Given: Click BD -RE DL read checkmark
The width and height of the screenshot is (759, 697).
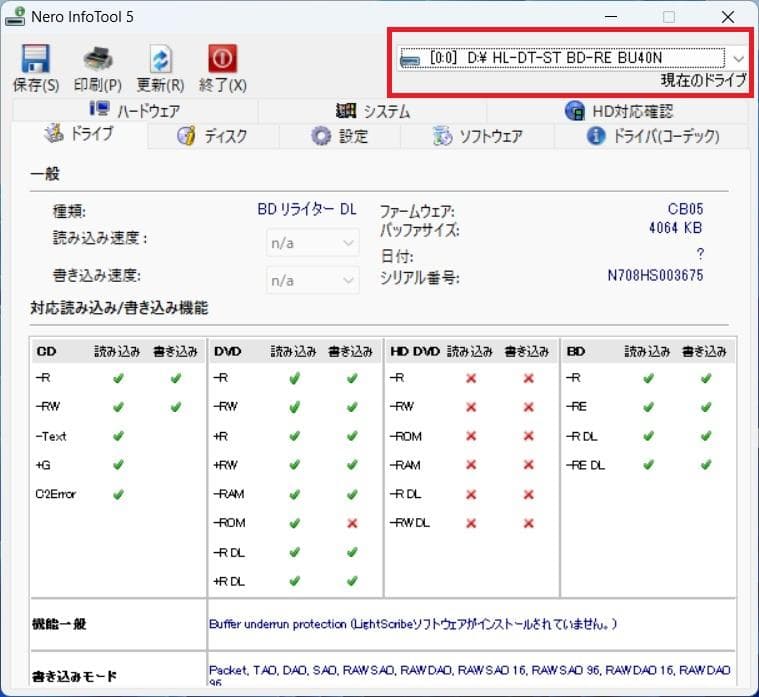Looking at the screenshot, I should coord(649,465).
